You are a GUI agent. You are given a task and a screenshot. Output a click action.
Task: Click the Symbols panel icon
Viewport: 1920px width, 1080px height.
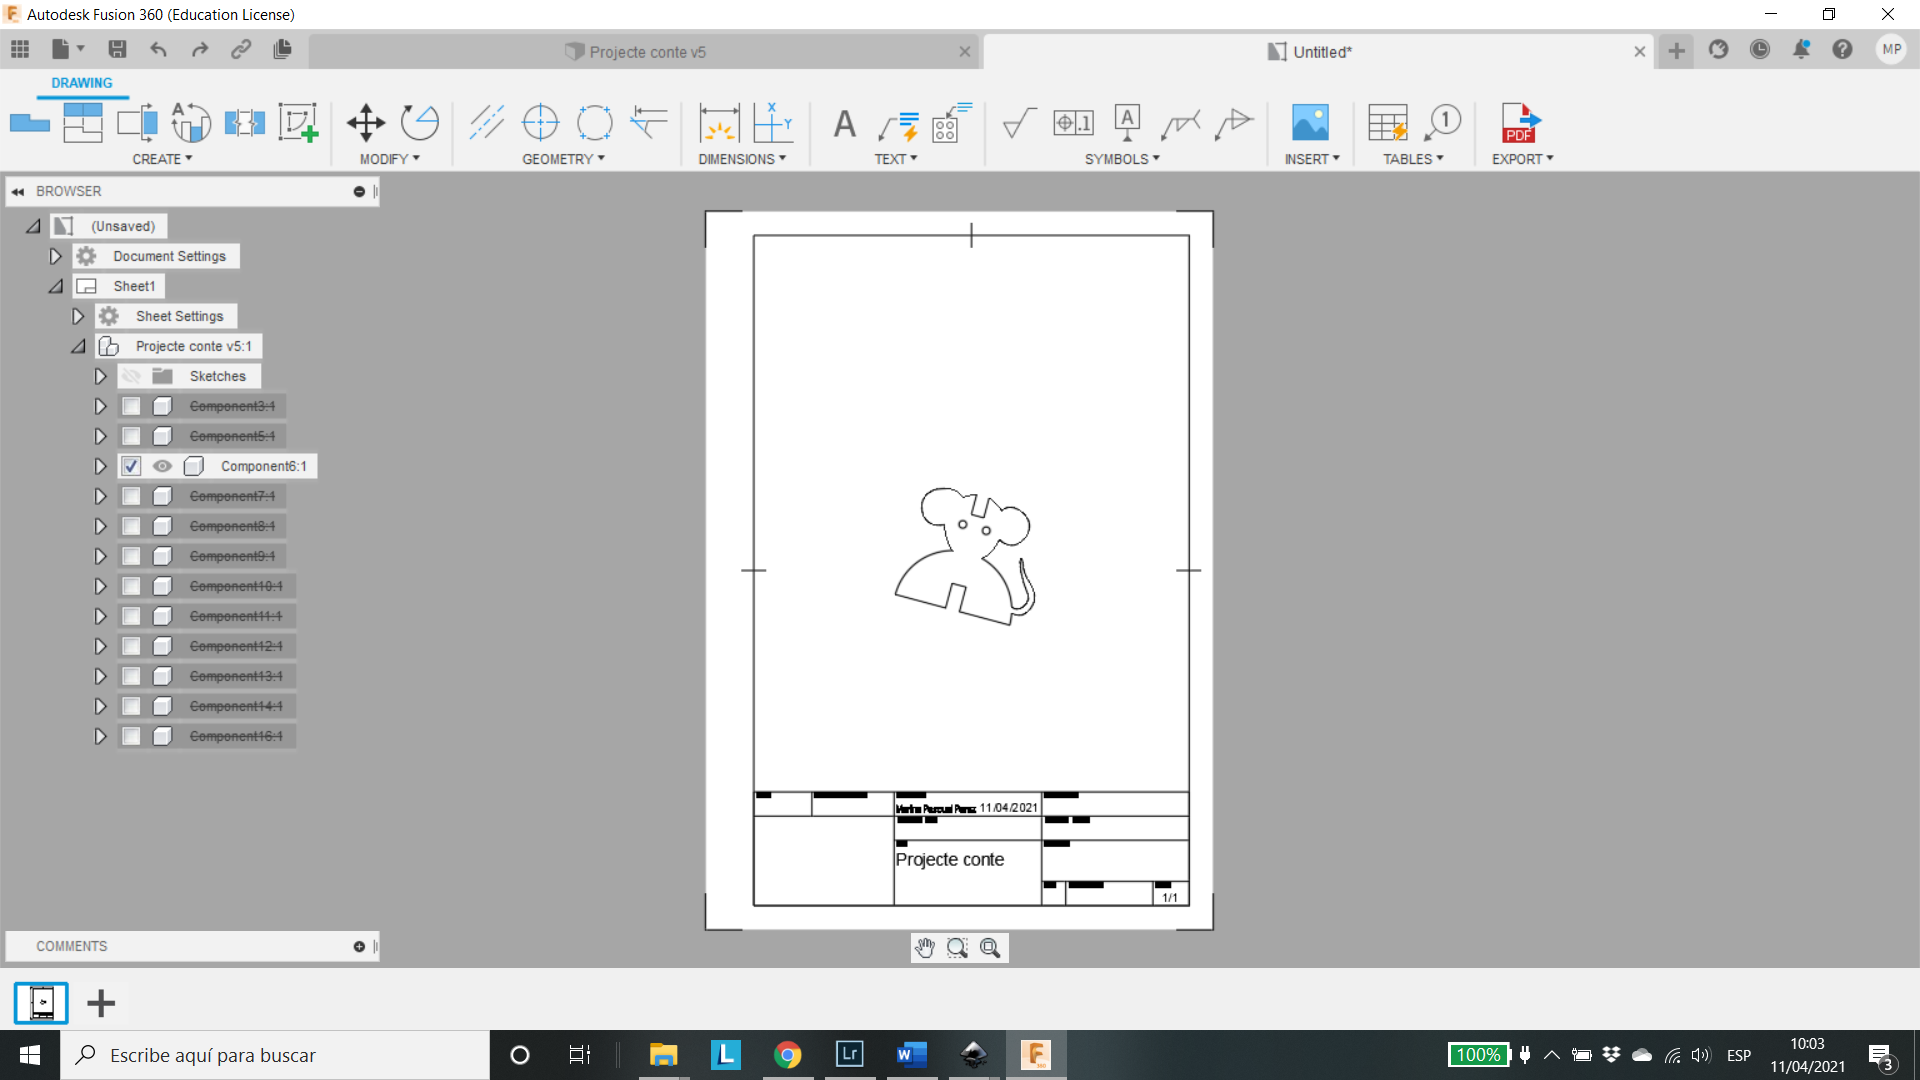[x=1118, y=158]
